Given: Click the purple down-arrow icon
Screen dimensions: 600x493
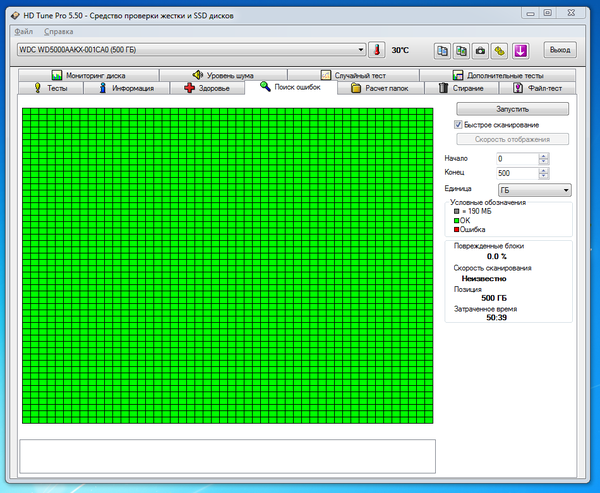Looking at the screenshot, I should pos(520,50).
